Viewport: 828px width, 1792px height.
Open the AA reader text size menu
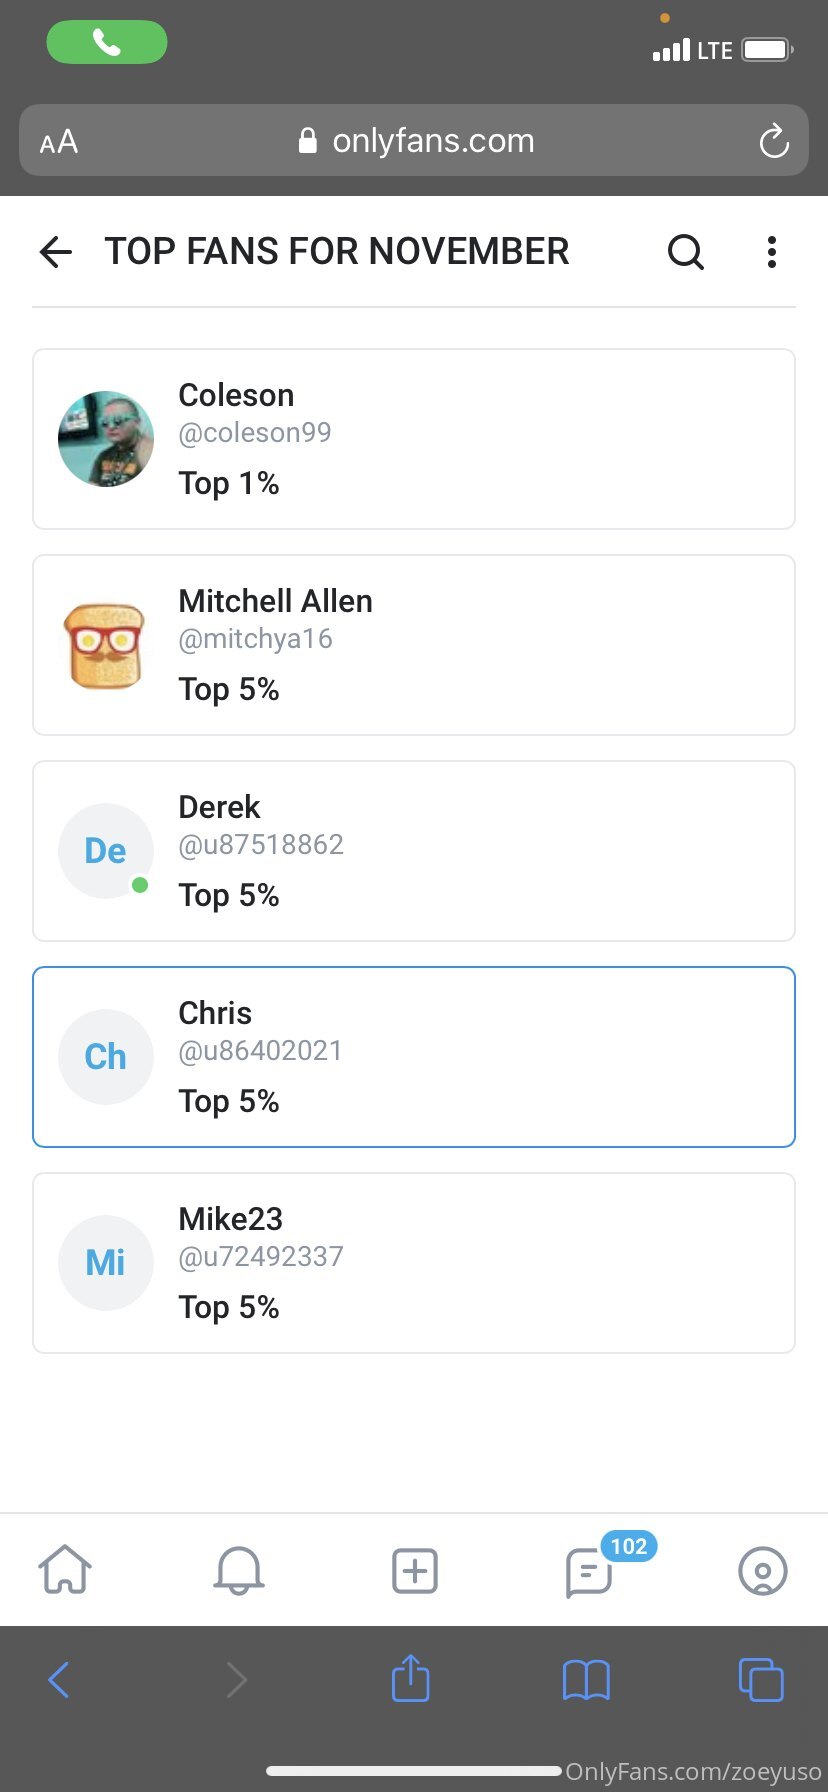(59, 141)
